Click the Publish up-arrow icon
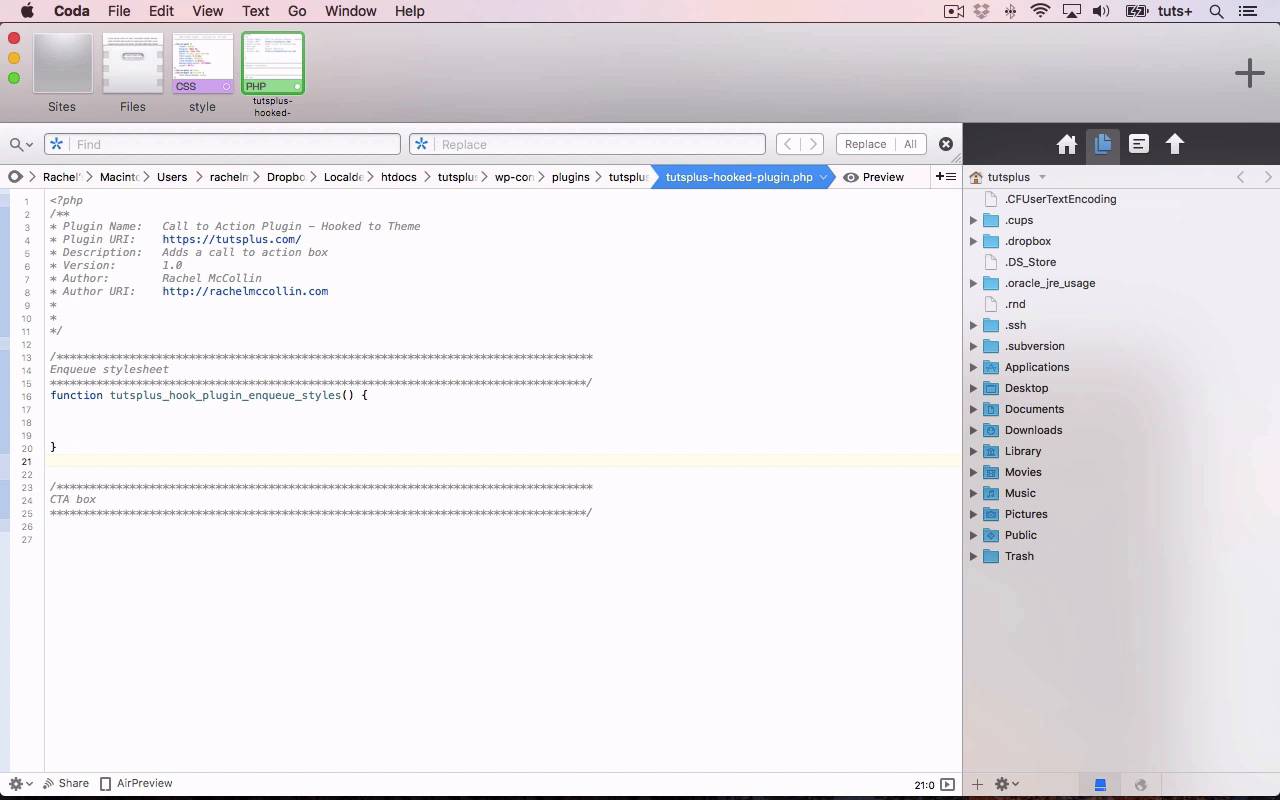The height and width of the screenshot is (800, 1280). (x=1175, y=144)
